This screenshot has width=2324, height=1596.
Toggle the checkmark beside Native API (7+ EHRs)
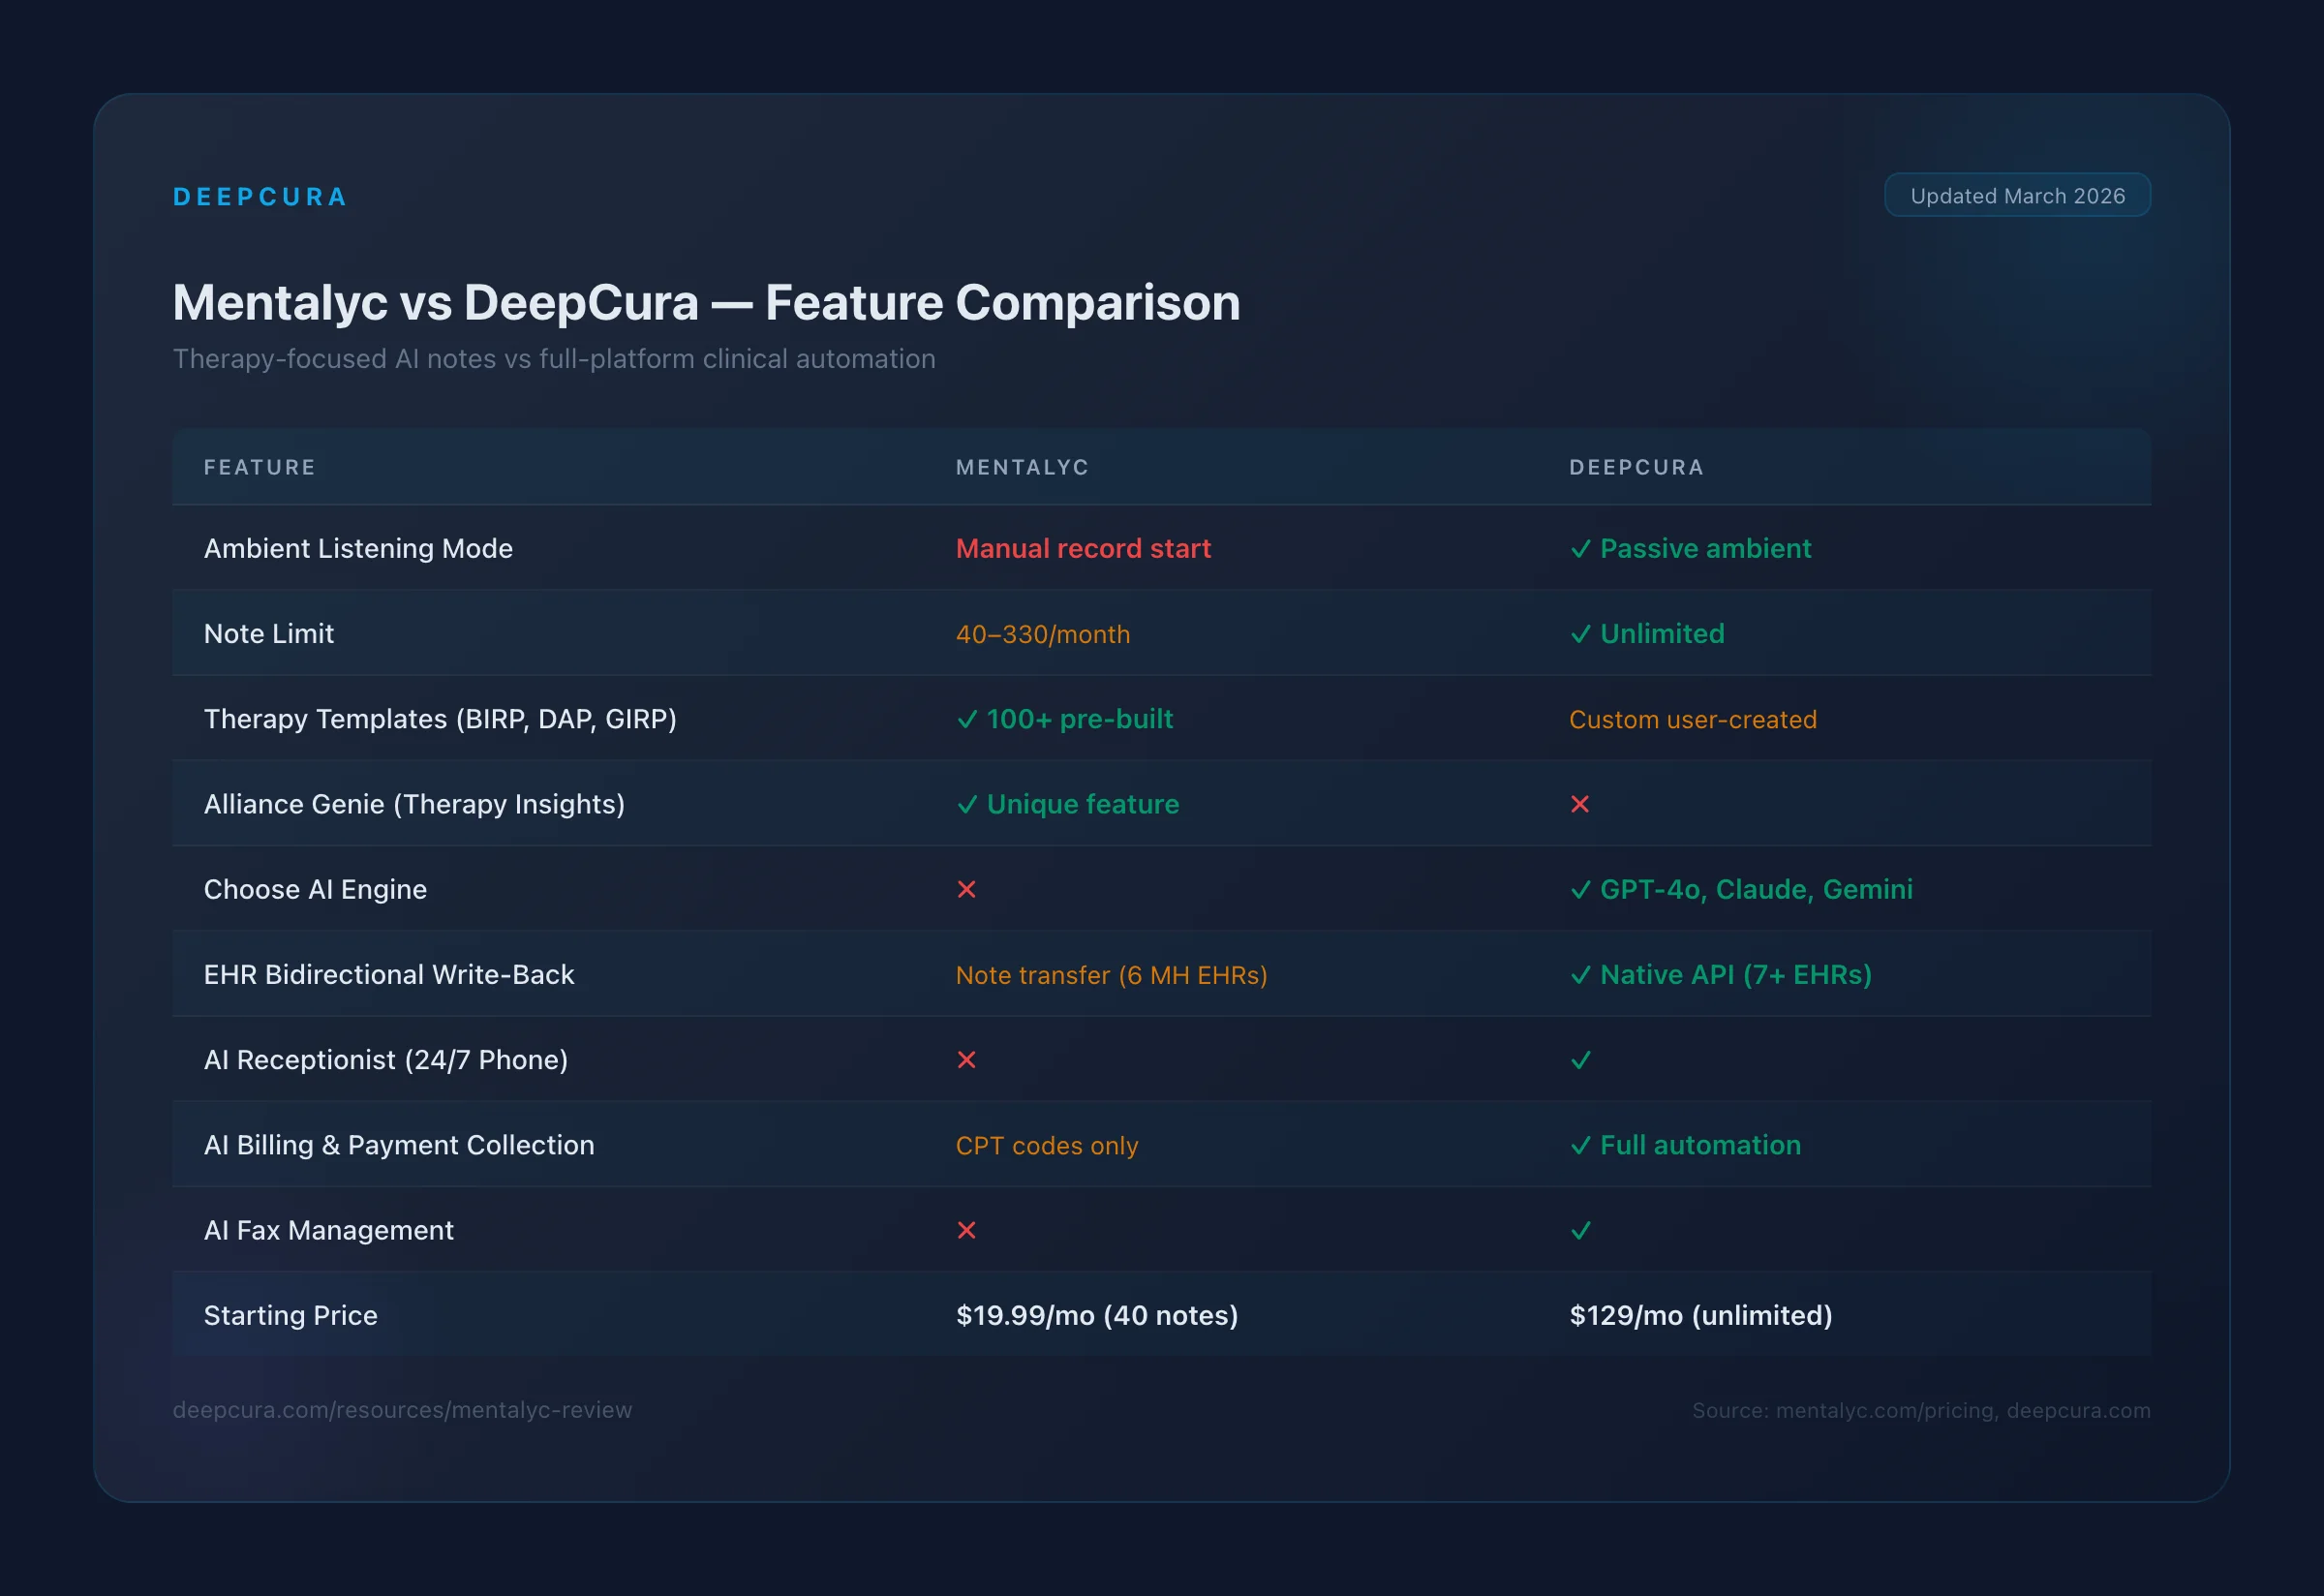pos(1581,974)
